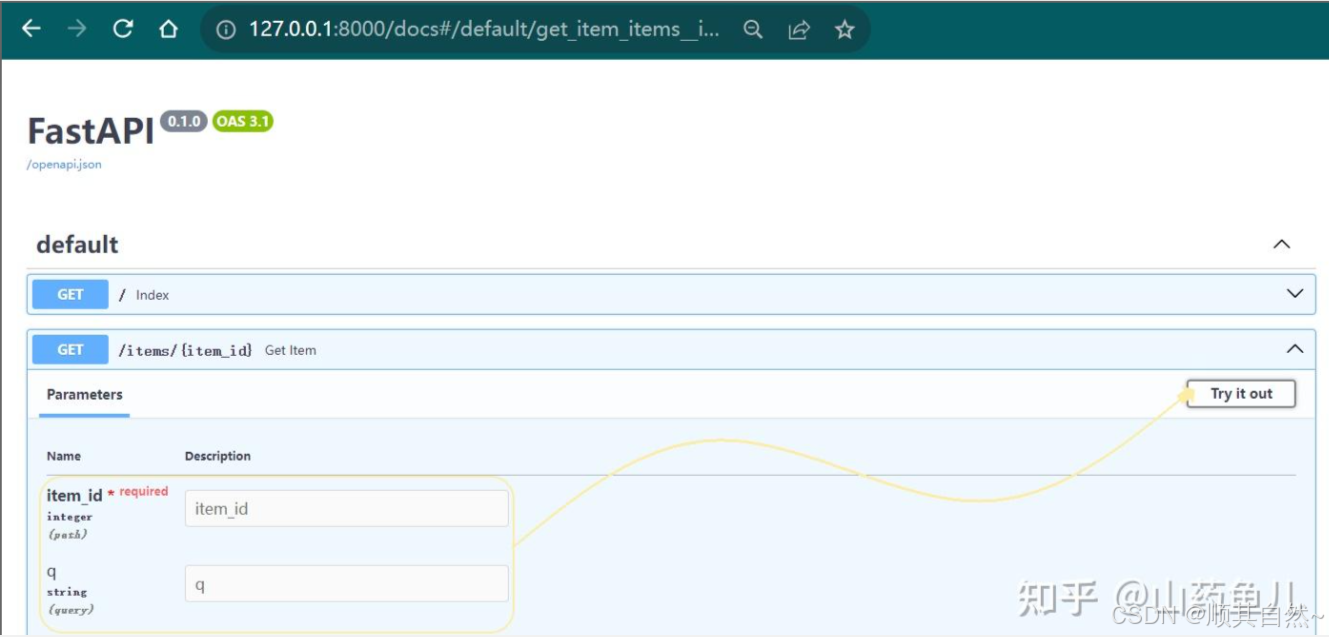Click the zoom magnifier icon in address bar
The height and width of the screenshot is (637, 1329).
752,29
